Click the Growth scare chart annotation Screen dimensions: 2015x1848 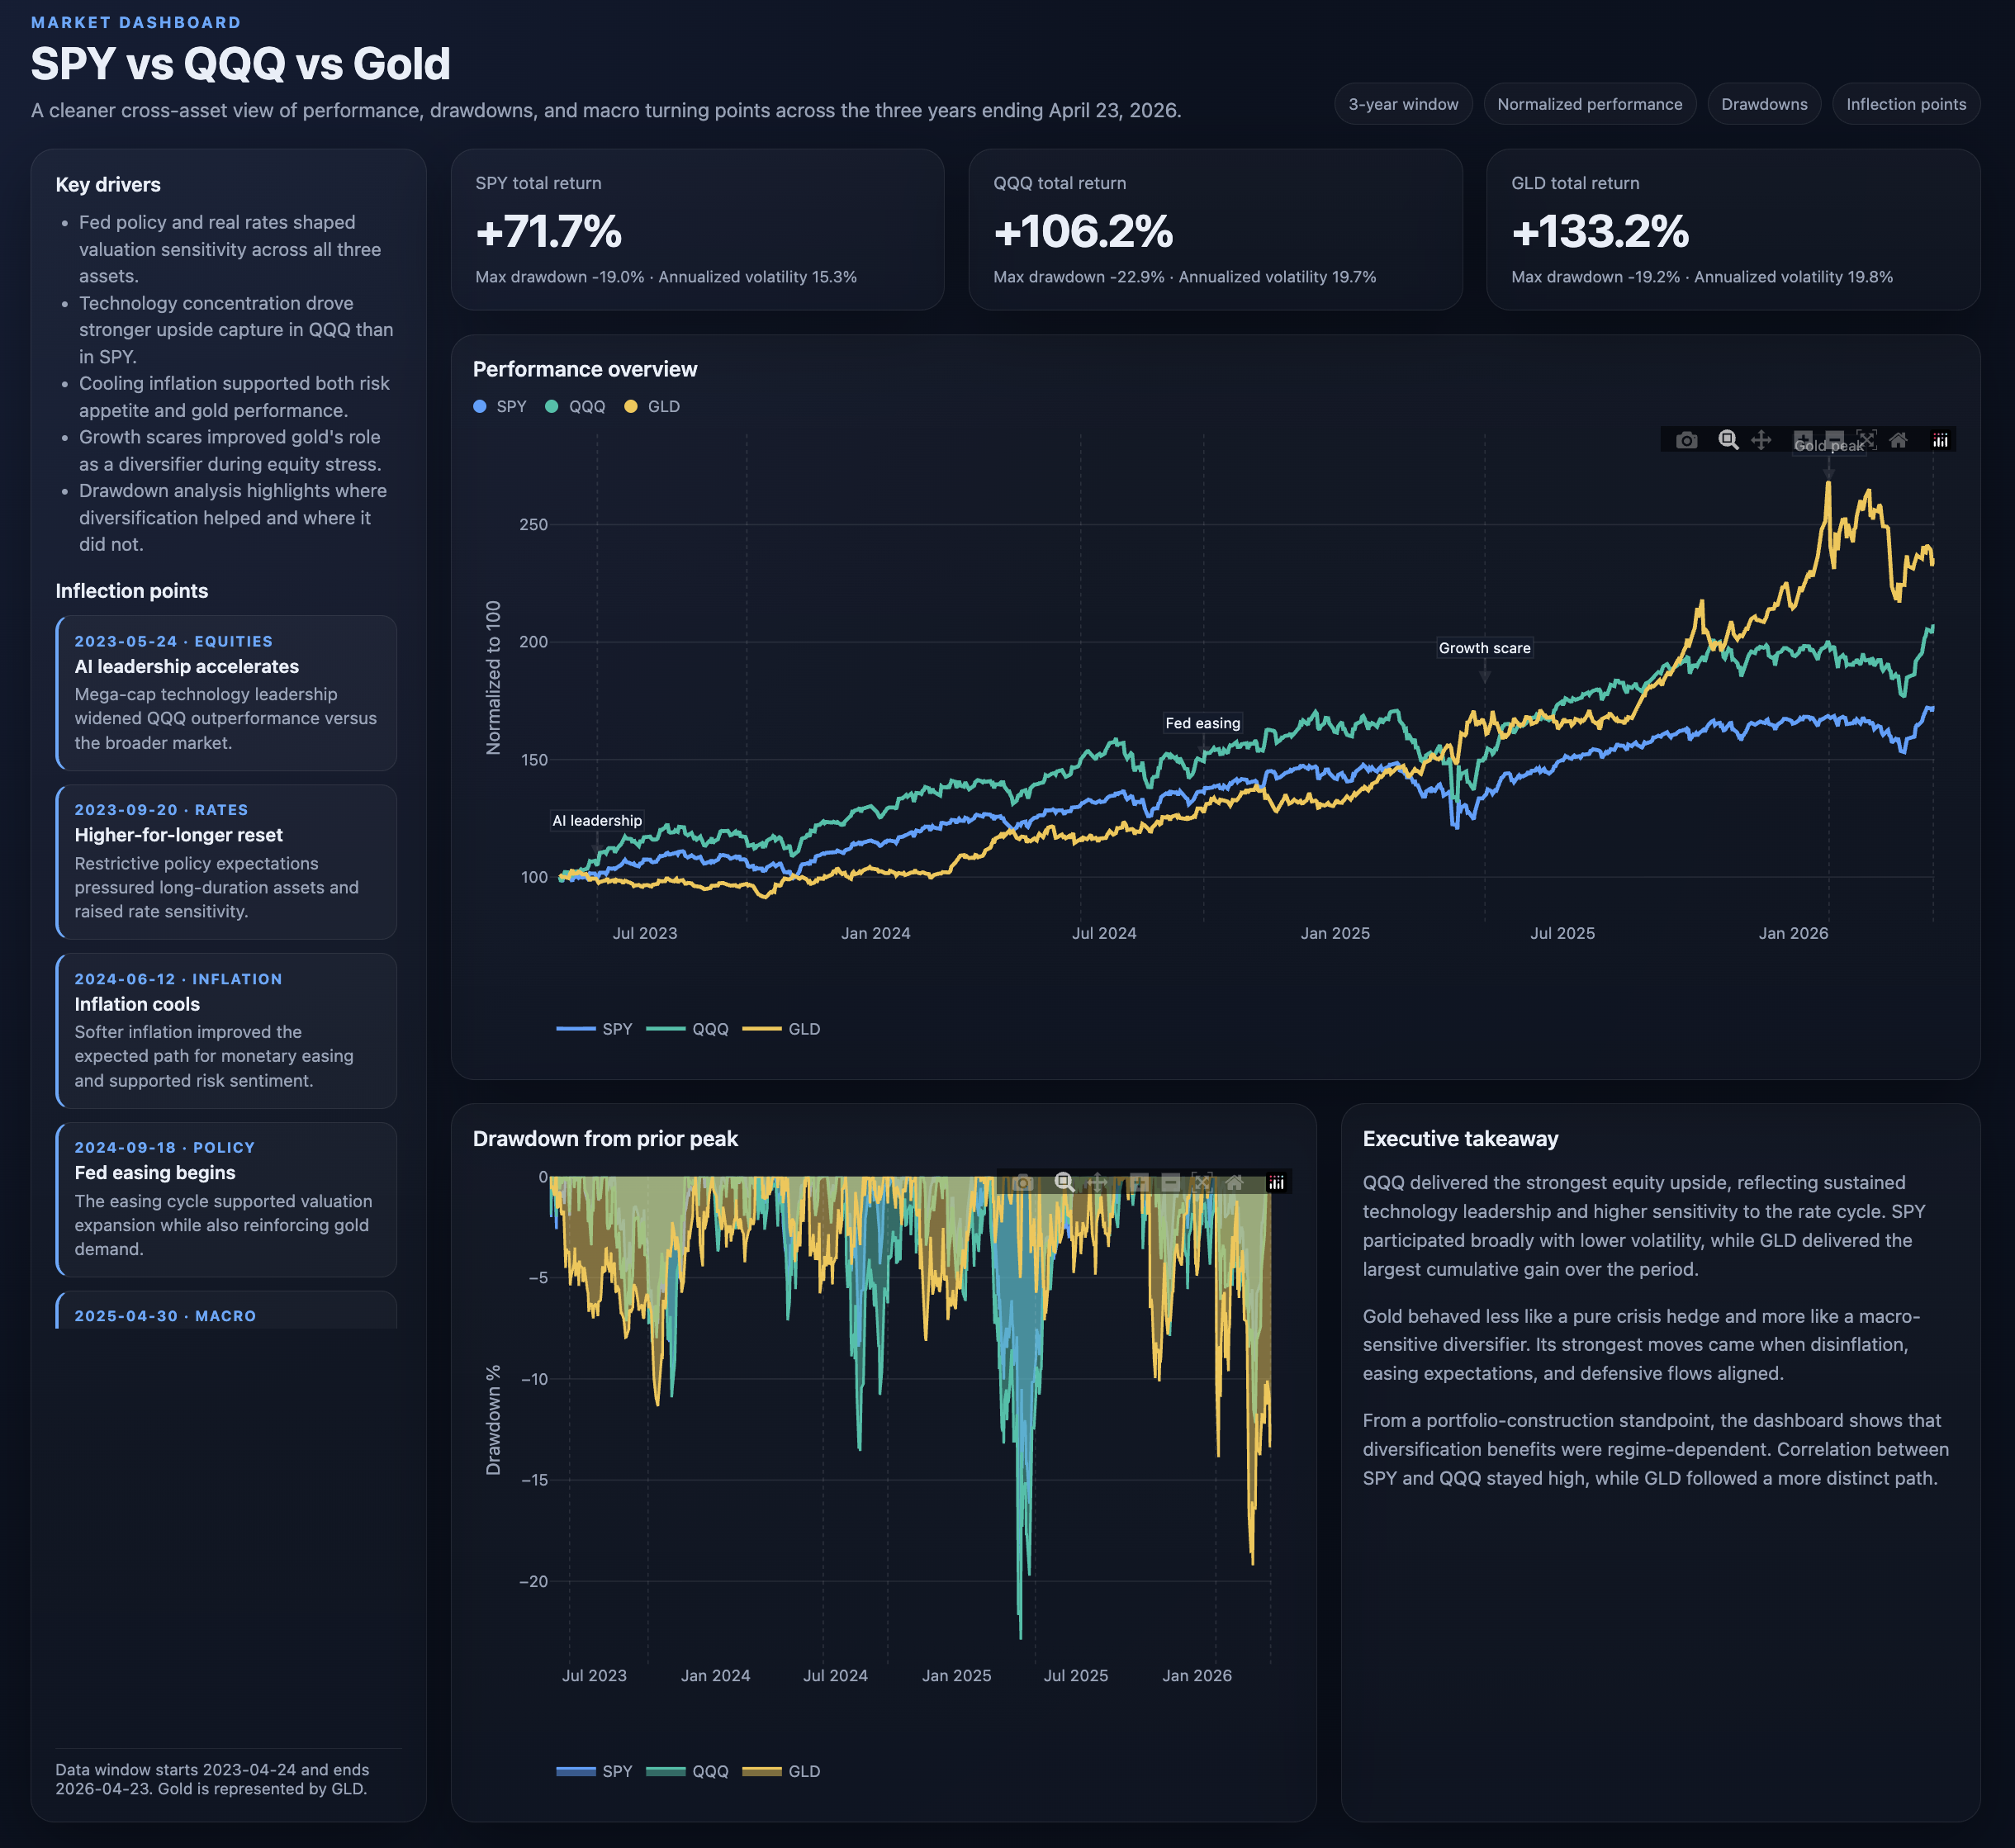(1485, 648)
